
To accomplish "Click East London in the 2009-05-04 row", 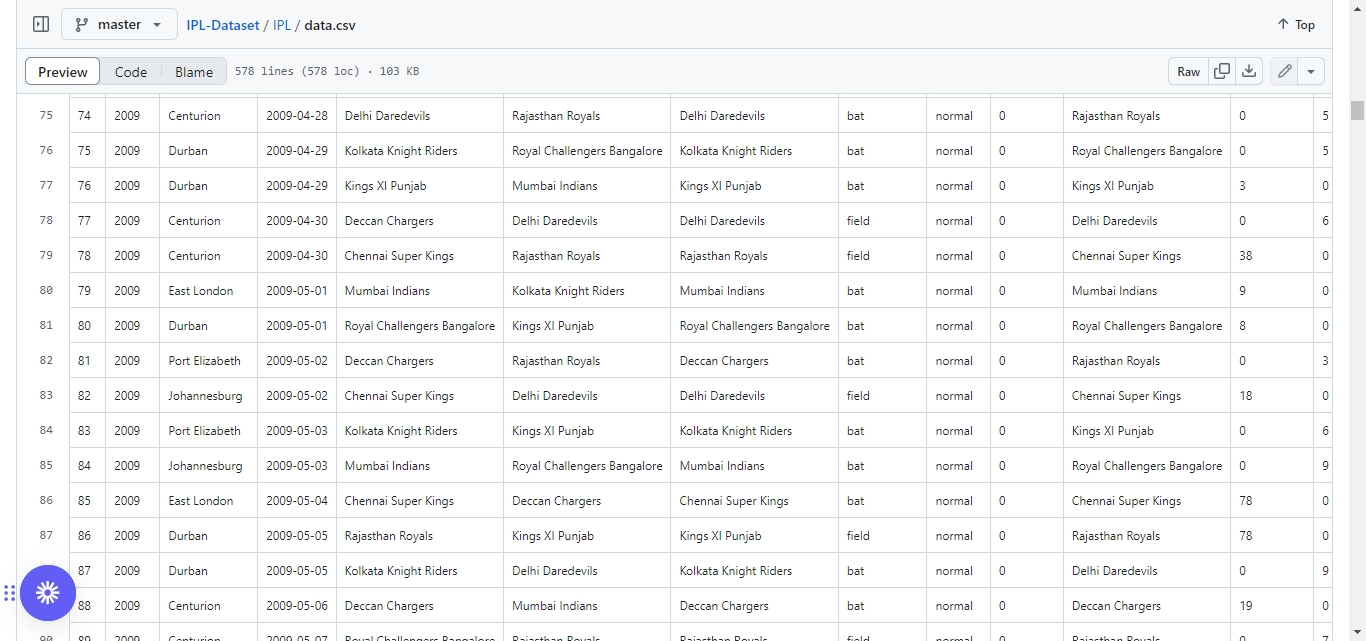I will click(201, 501).
